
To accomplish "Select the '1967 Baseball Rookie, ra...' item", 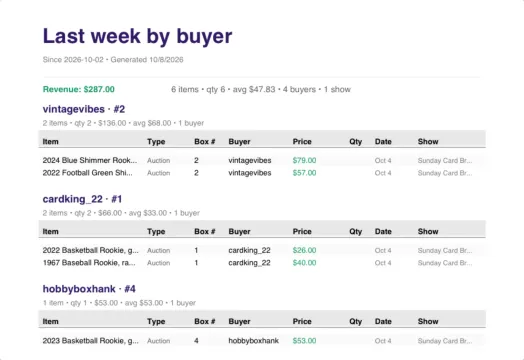I will pyautogui.click(x=89, y=263).
